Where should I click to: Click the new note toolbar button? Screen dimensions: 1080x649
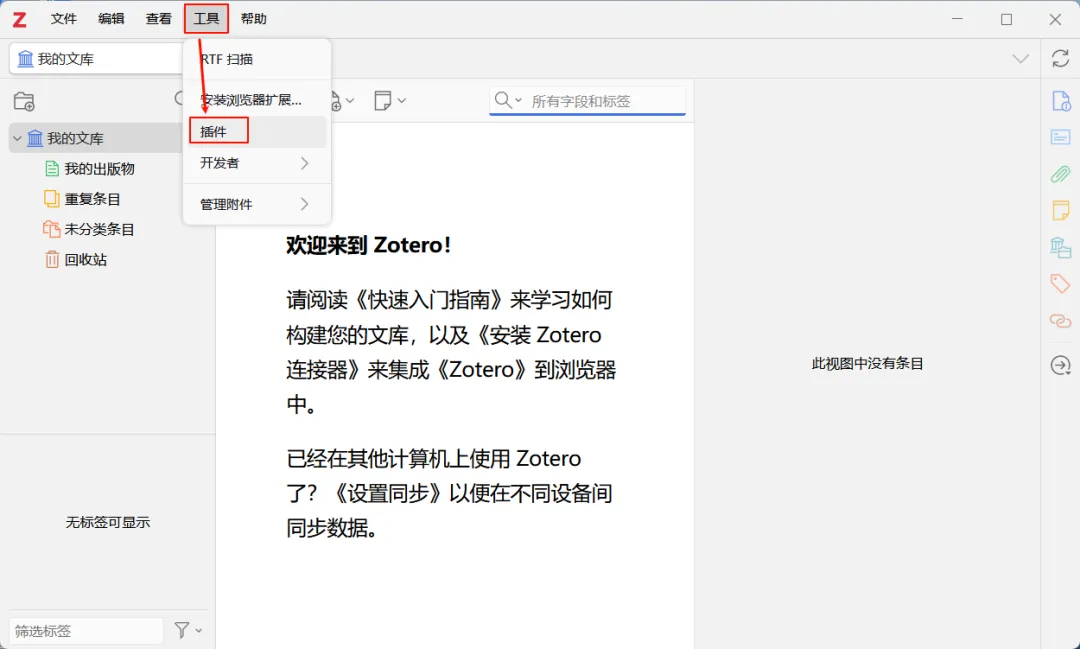coord(390,101)
